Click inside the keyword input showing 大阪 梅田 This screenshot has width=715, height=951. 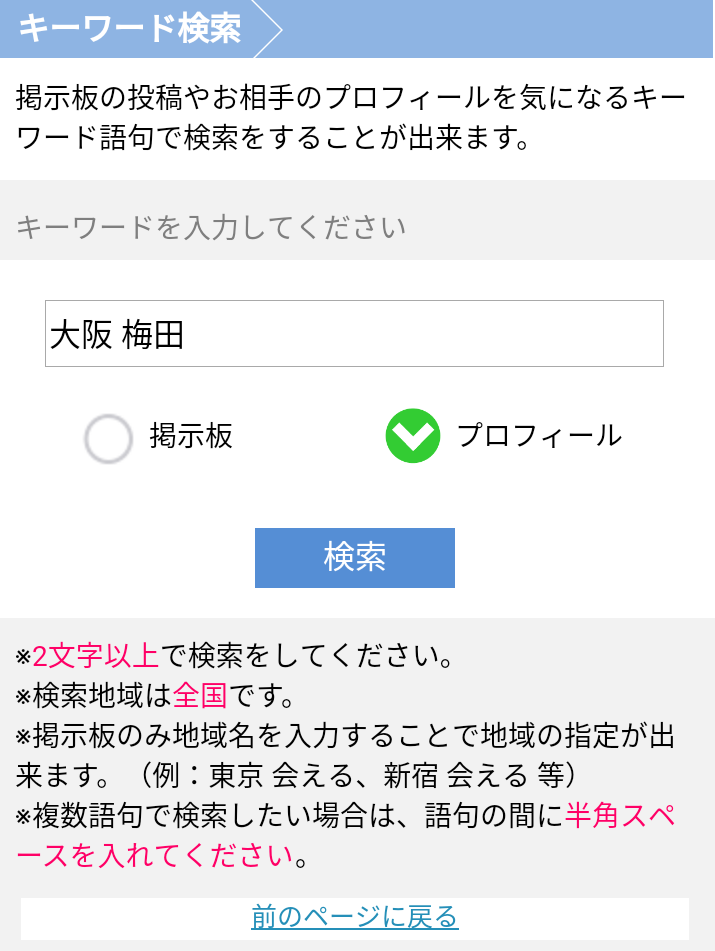(x=355, y=333)
